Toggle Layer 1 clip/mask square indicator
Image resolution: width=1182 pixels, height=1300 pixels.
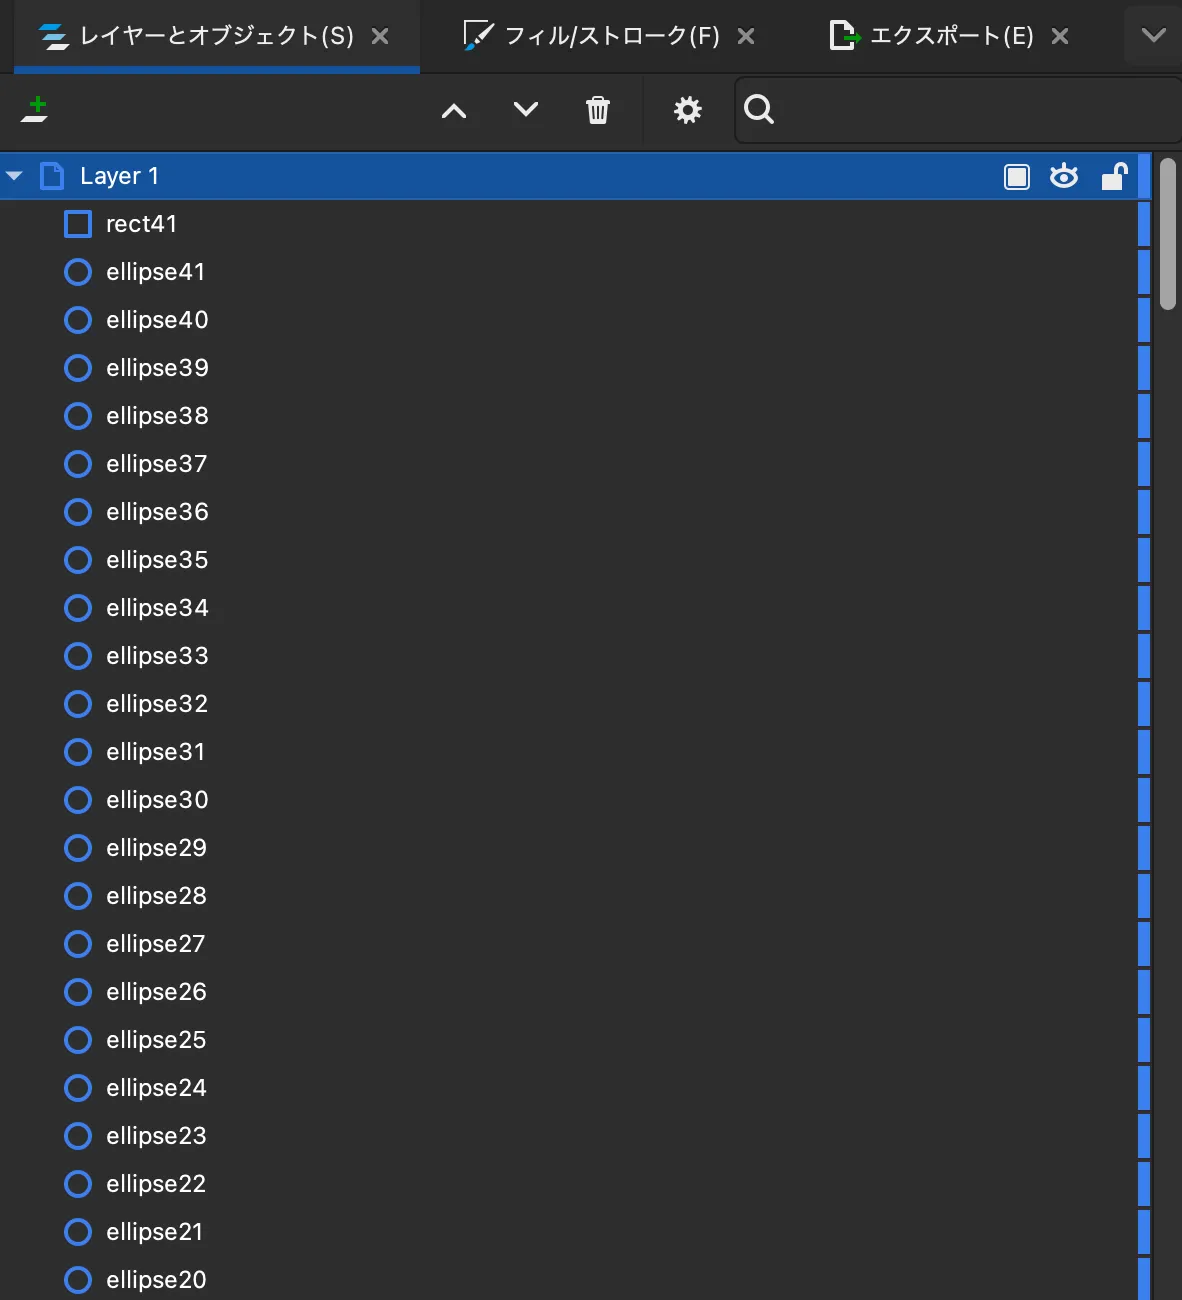[1017, 177]
